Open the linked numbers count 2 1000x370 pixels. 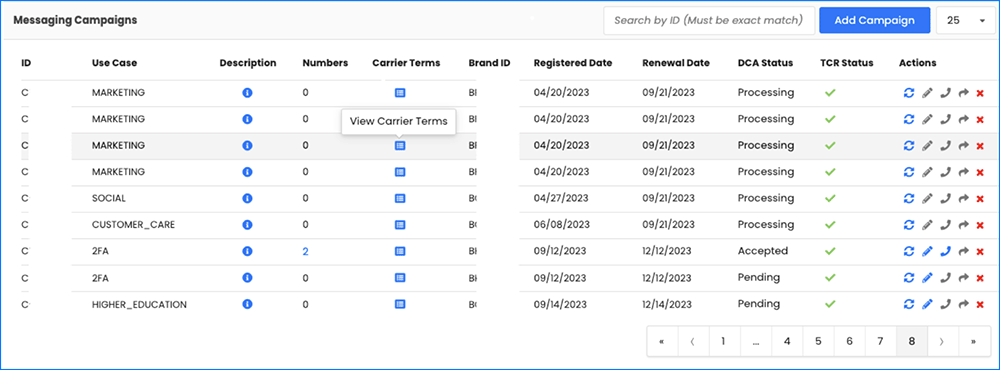[305, 251]
